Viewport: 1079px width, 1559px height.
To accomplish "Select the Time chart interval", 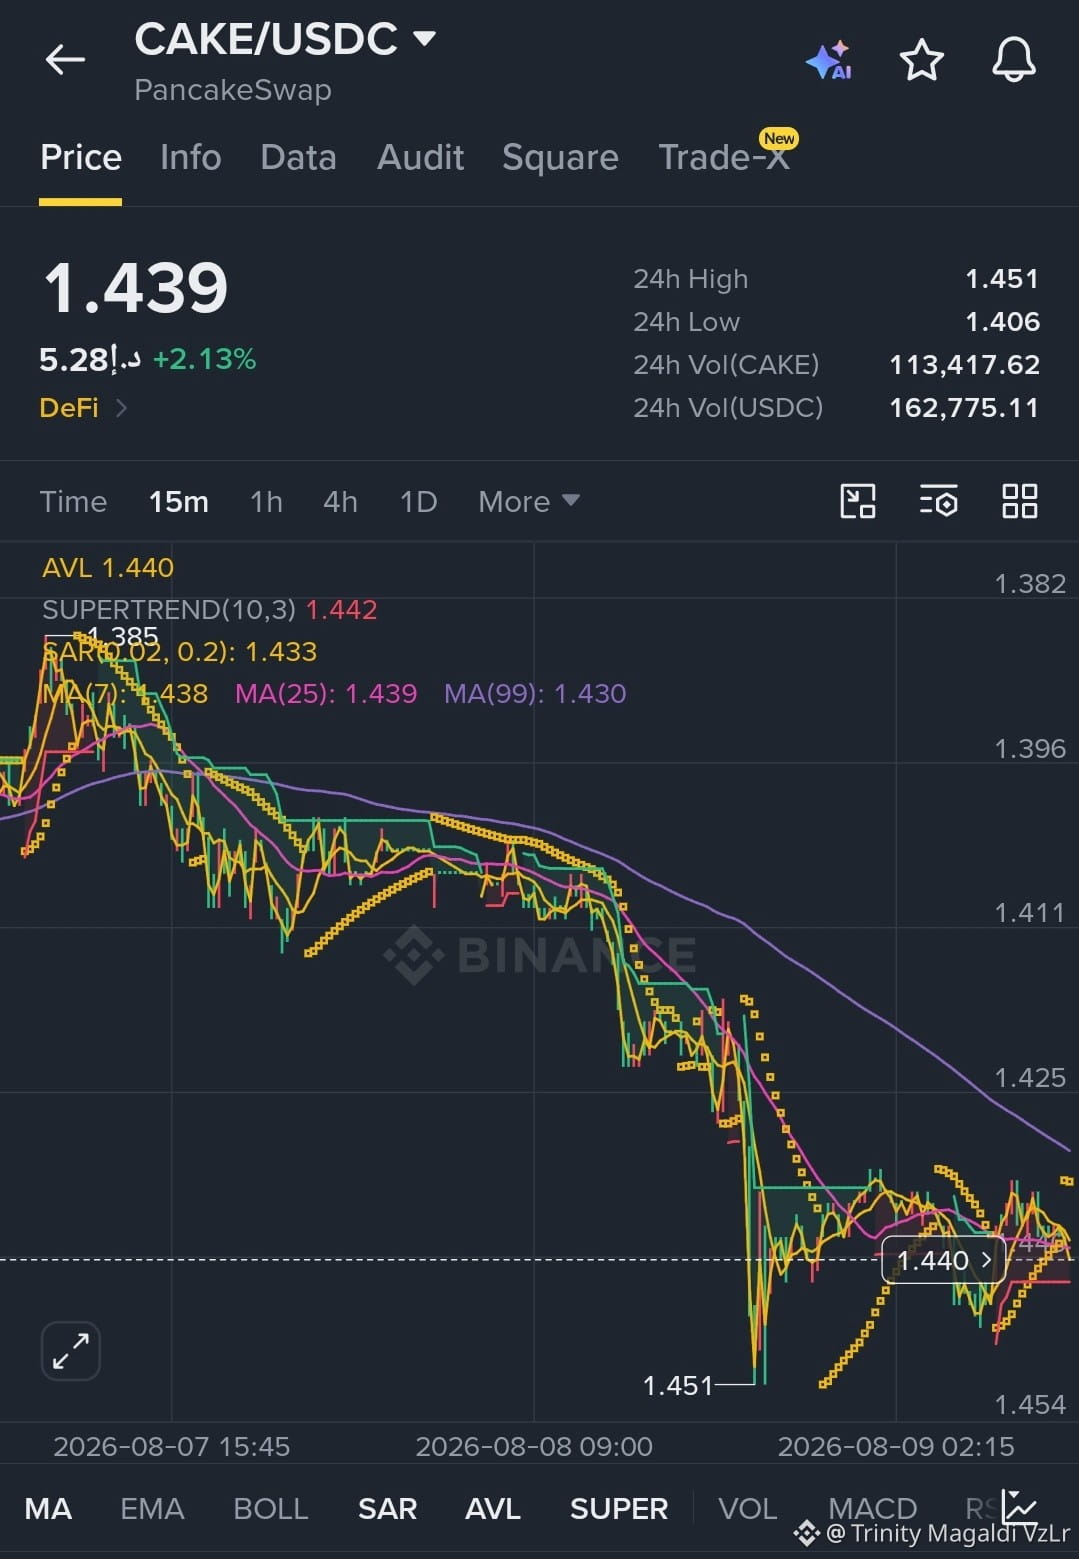I will 73,501.
